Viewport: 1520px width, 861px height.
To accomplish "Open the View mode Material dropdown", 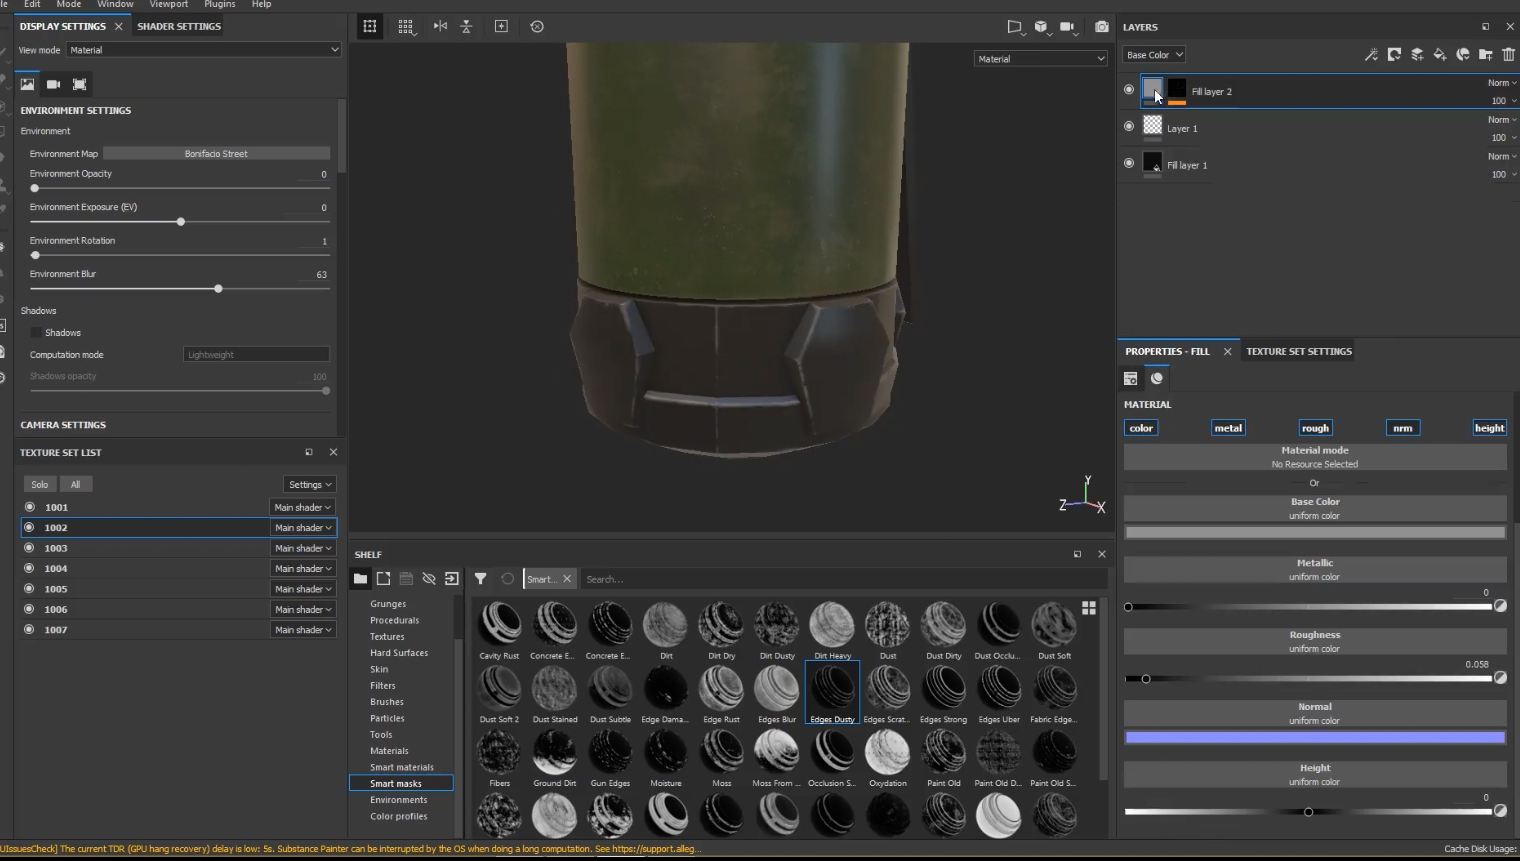I will (204, 50).
